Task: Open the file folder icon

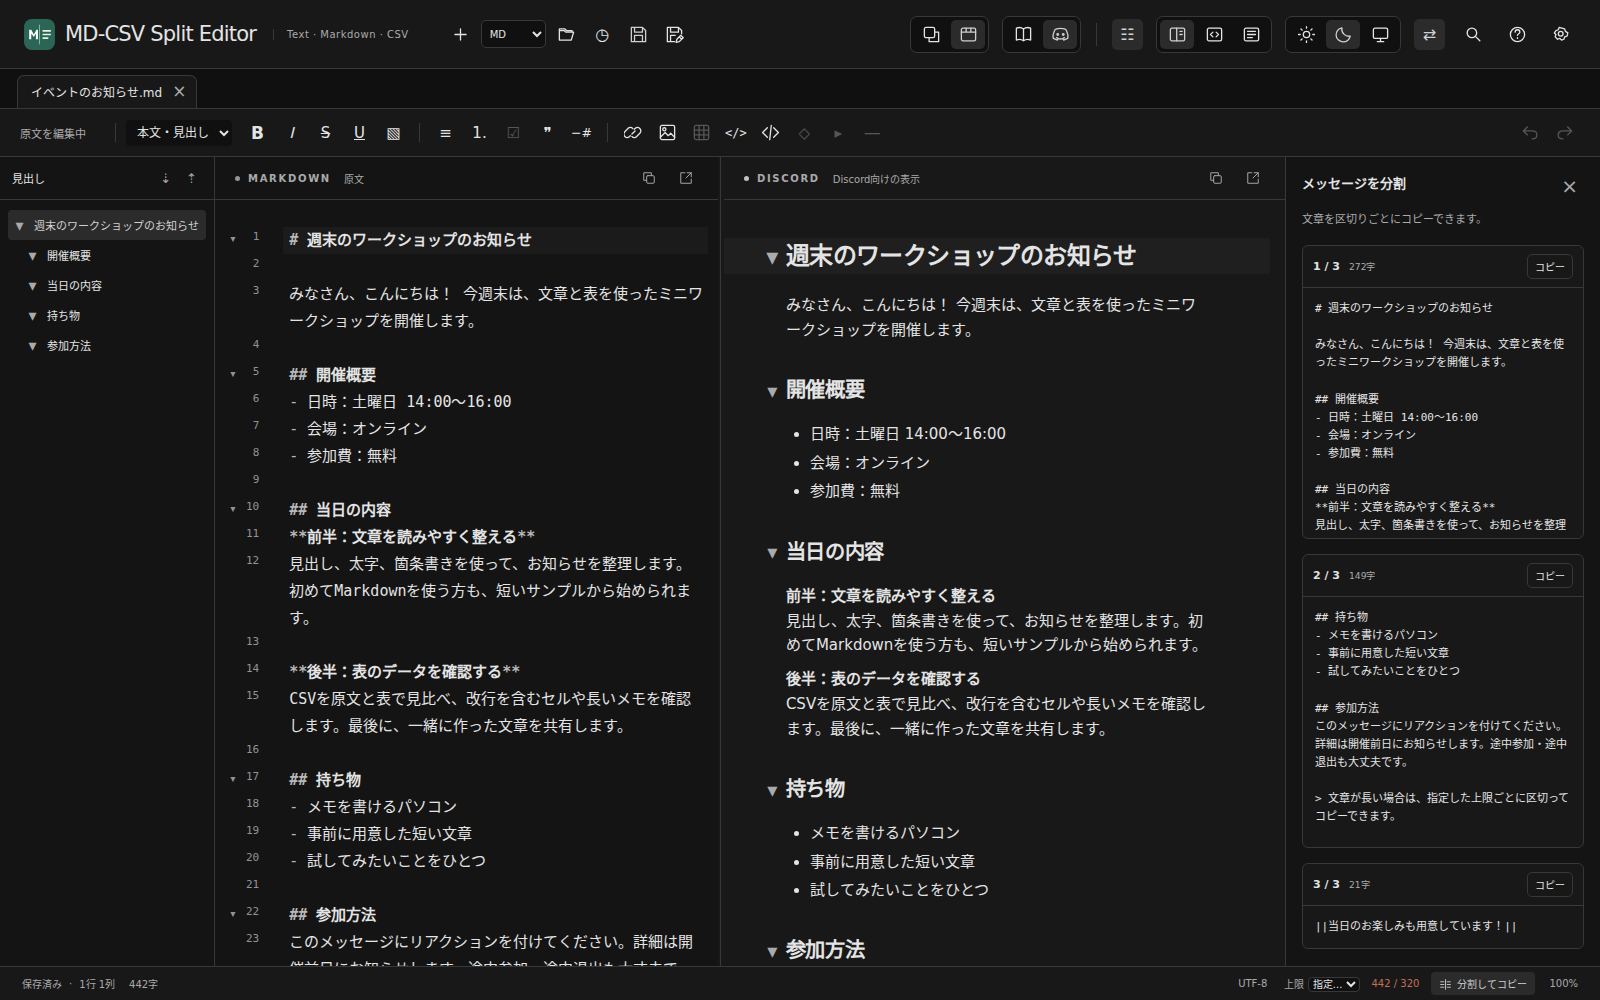Action: tap(566, 34)
